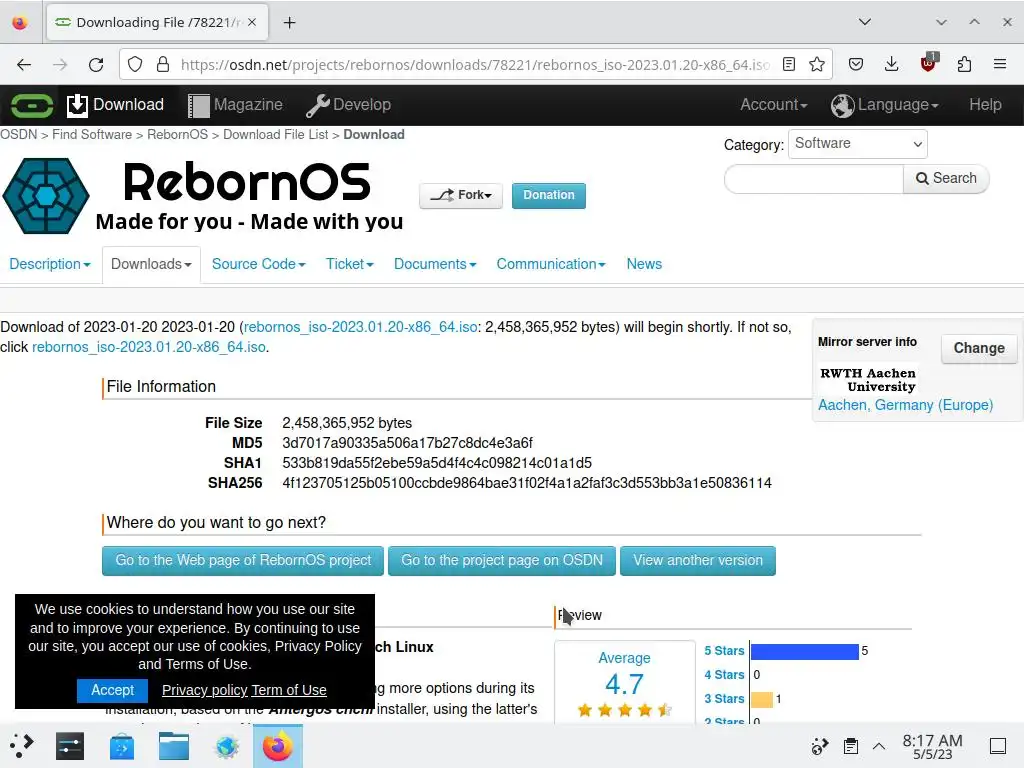Screen dimensions: 1024x768
Task: Go to the Web page of RebornOS project
Action: pyautogui.click(x=243, y=561)
